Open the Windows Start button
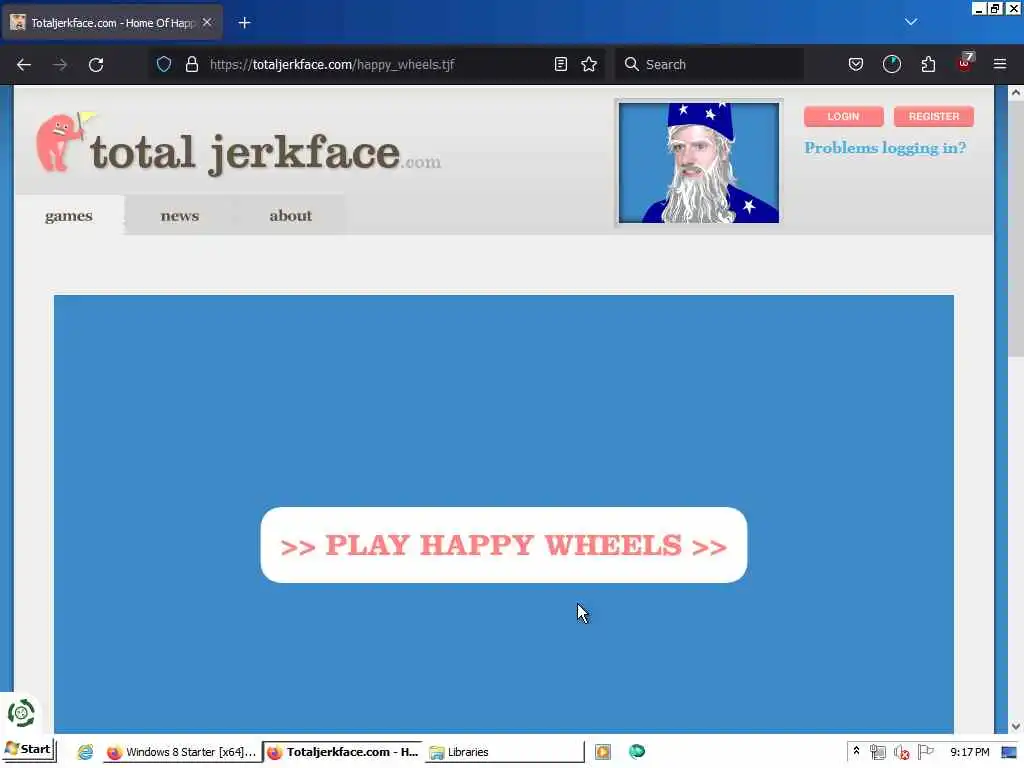1024x768 pixels. coord(28,750)
